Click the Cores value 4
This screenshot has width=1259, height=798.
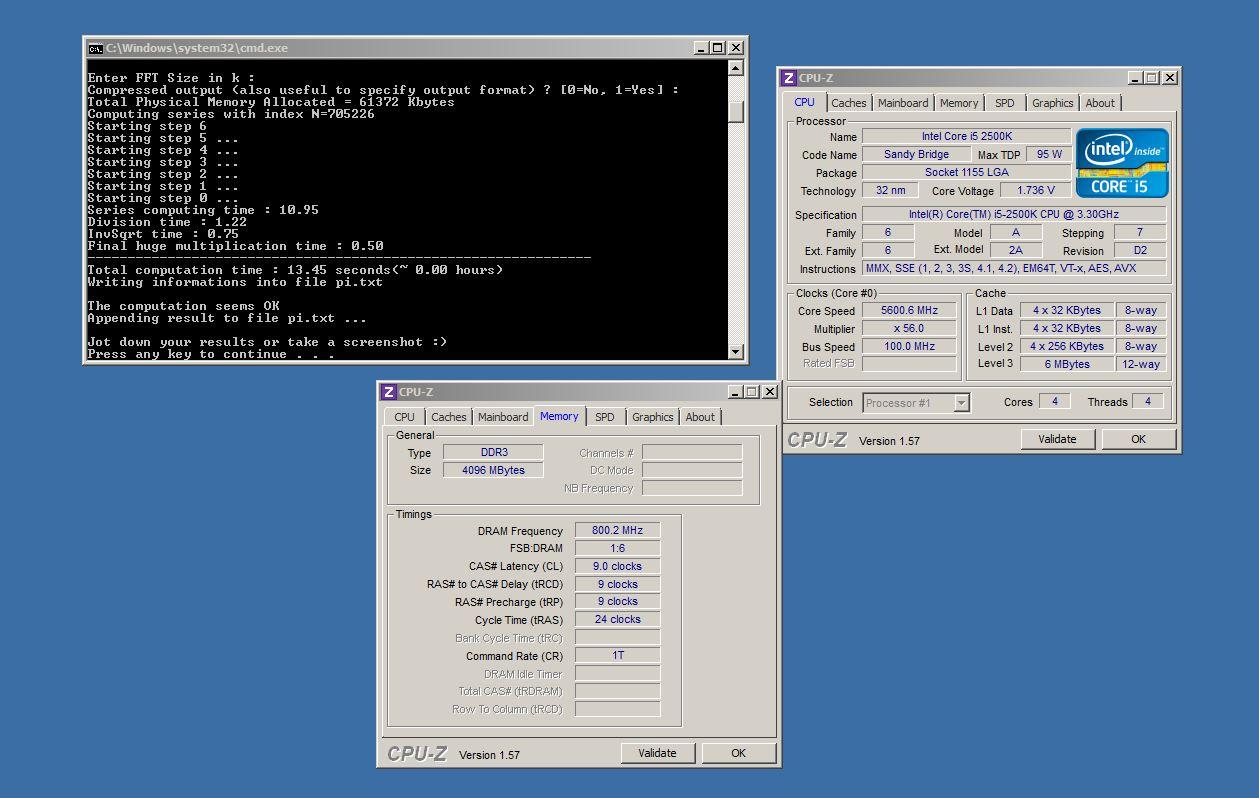click(1054, 402)
